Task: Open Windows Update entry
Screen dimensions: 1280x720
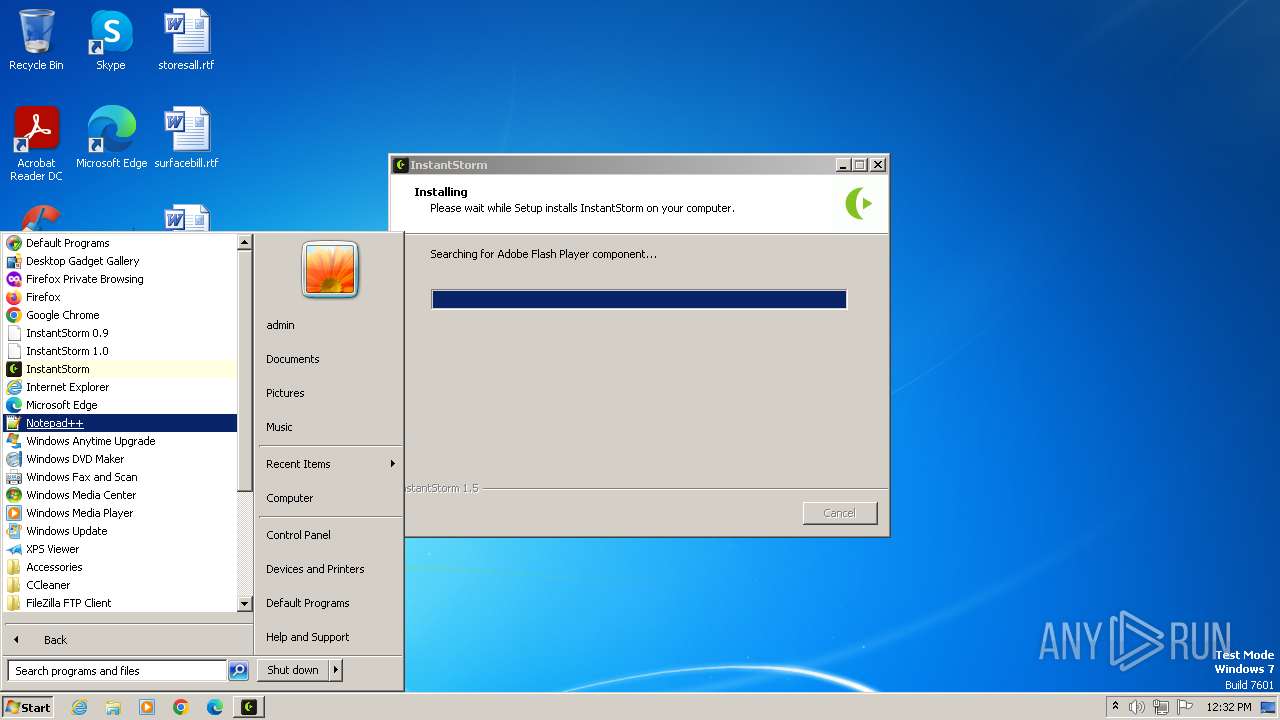Action: pyautogui.click(x=120, y=531)
